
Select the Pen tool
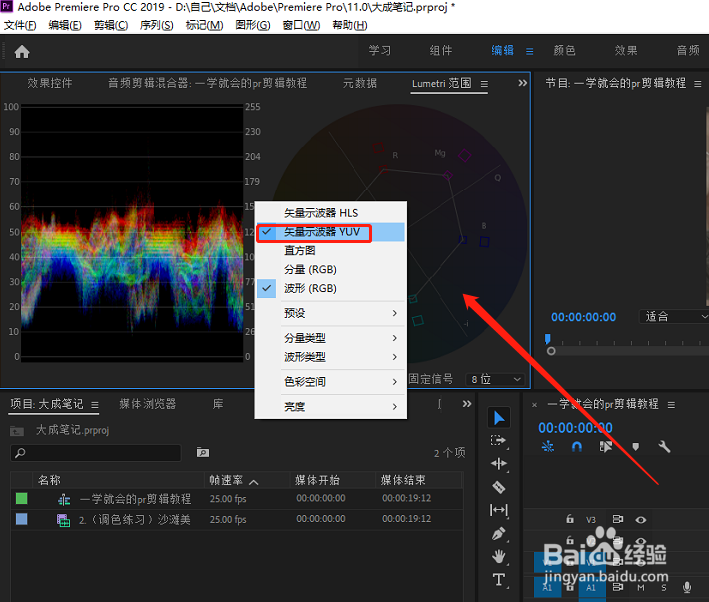[x=498, y=534]
